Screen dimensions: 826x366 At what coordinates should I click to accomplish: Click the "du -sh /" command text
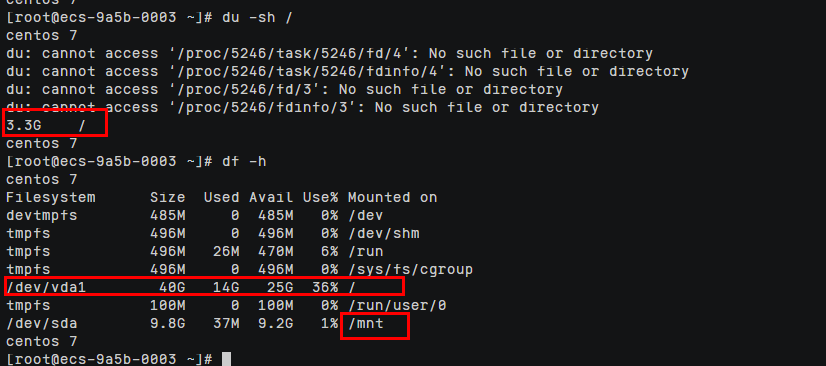(x=257, y=17)
